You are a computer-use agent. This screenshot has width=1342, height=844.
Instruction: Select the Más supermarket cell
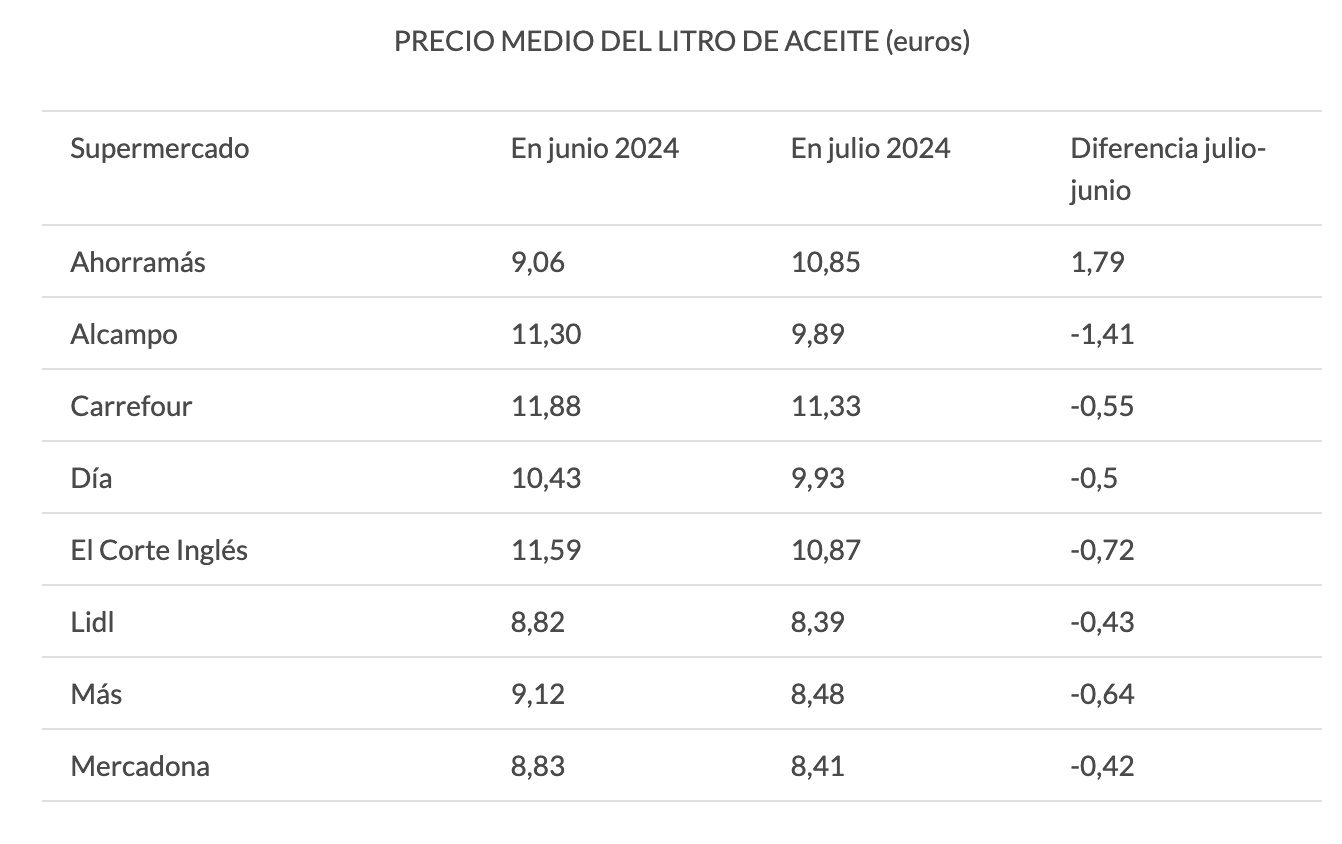tap(96, 694)
